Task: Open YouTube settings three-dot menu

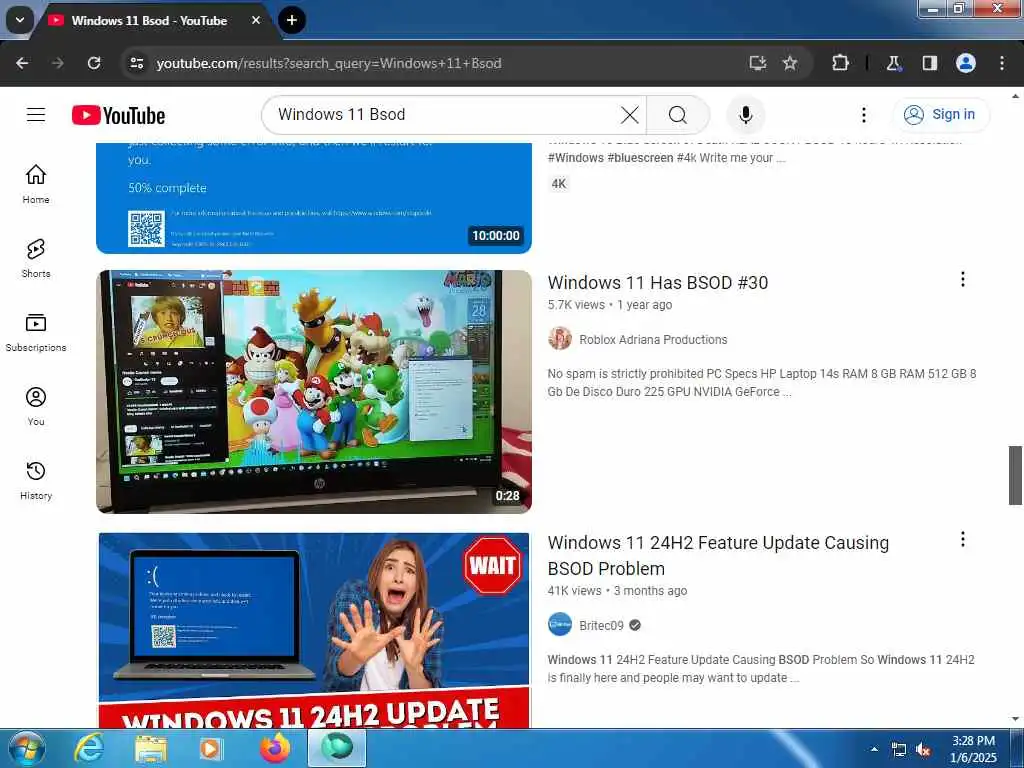Action: [x=864, y=115]
